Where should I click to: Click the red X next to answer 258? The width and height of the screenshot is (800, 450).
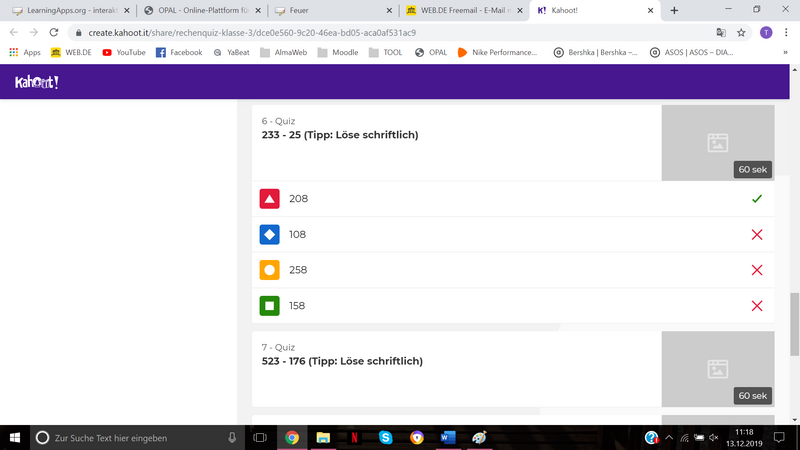[756, 270]
